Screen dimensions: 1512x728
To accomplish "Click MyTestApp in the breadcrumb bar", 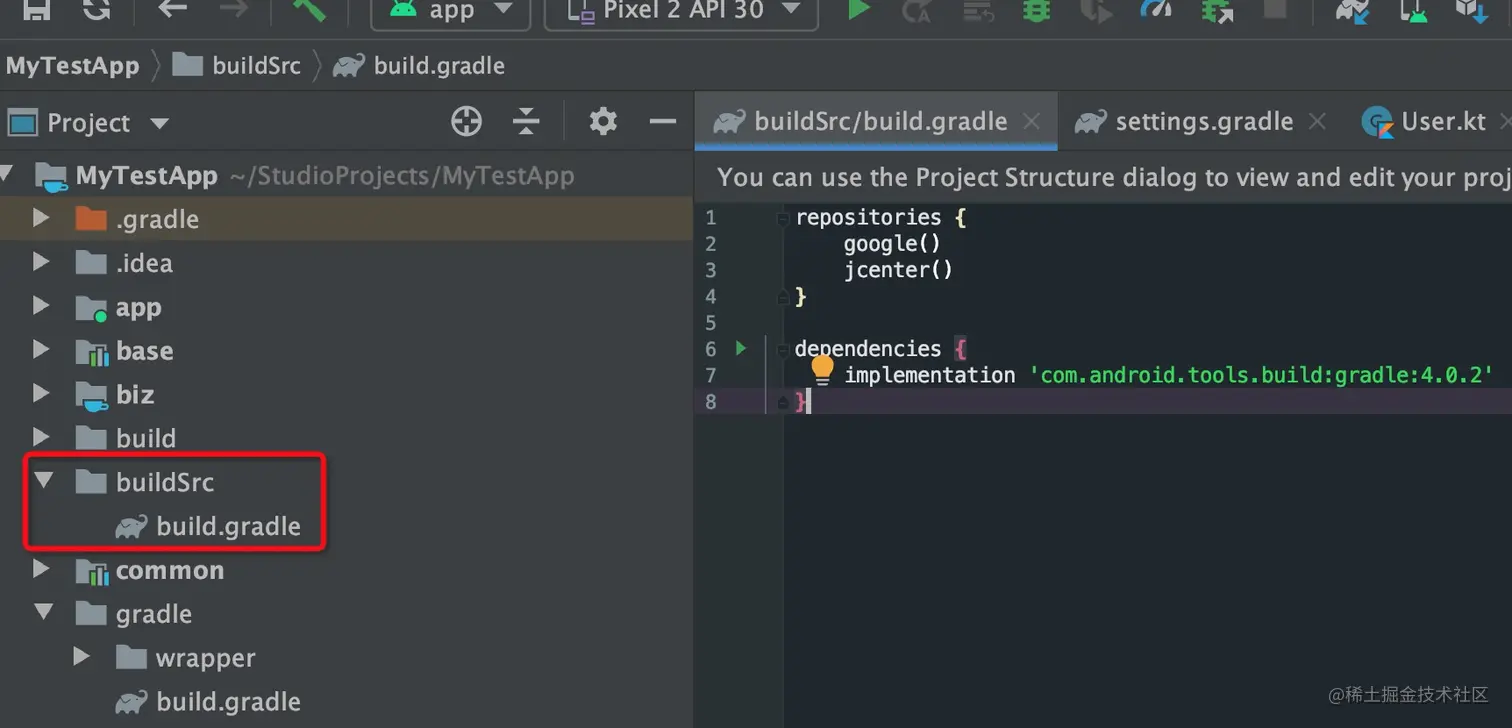I will click(72, 66).
